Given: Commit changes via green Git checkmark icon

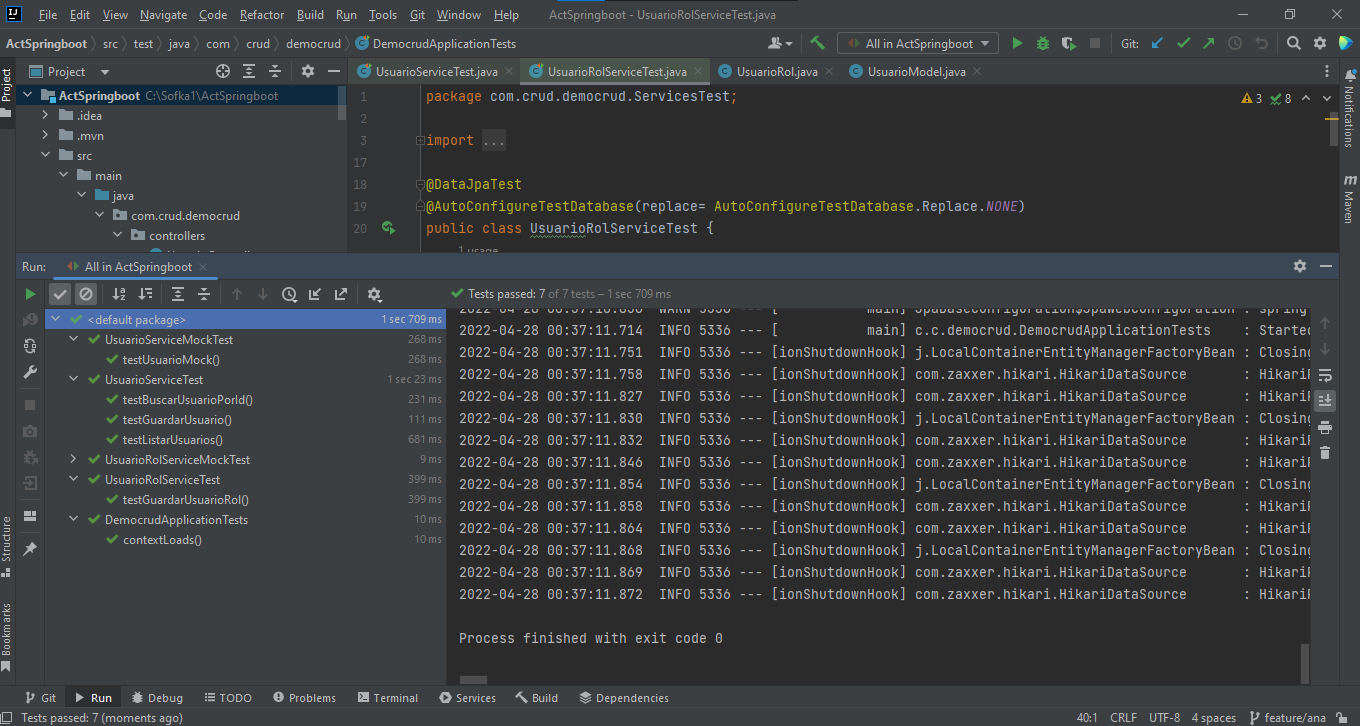Looking at the screenshot, I should click(1183, 43).
